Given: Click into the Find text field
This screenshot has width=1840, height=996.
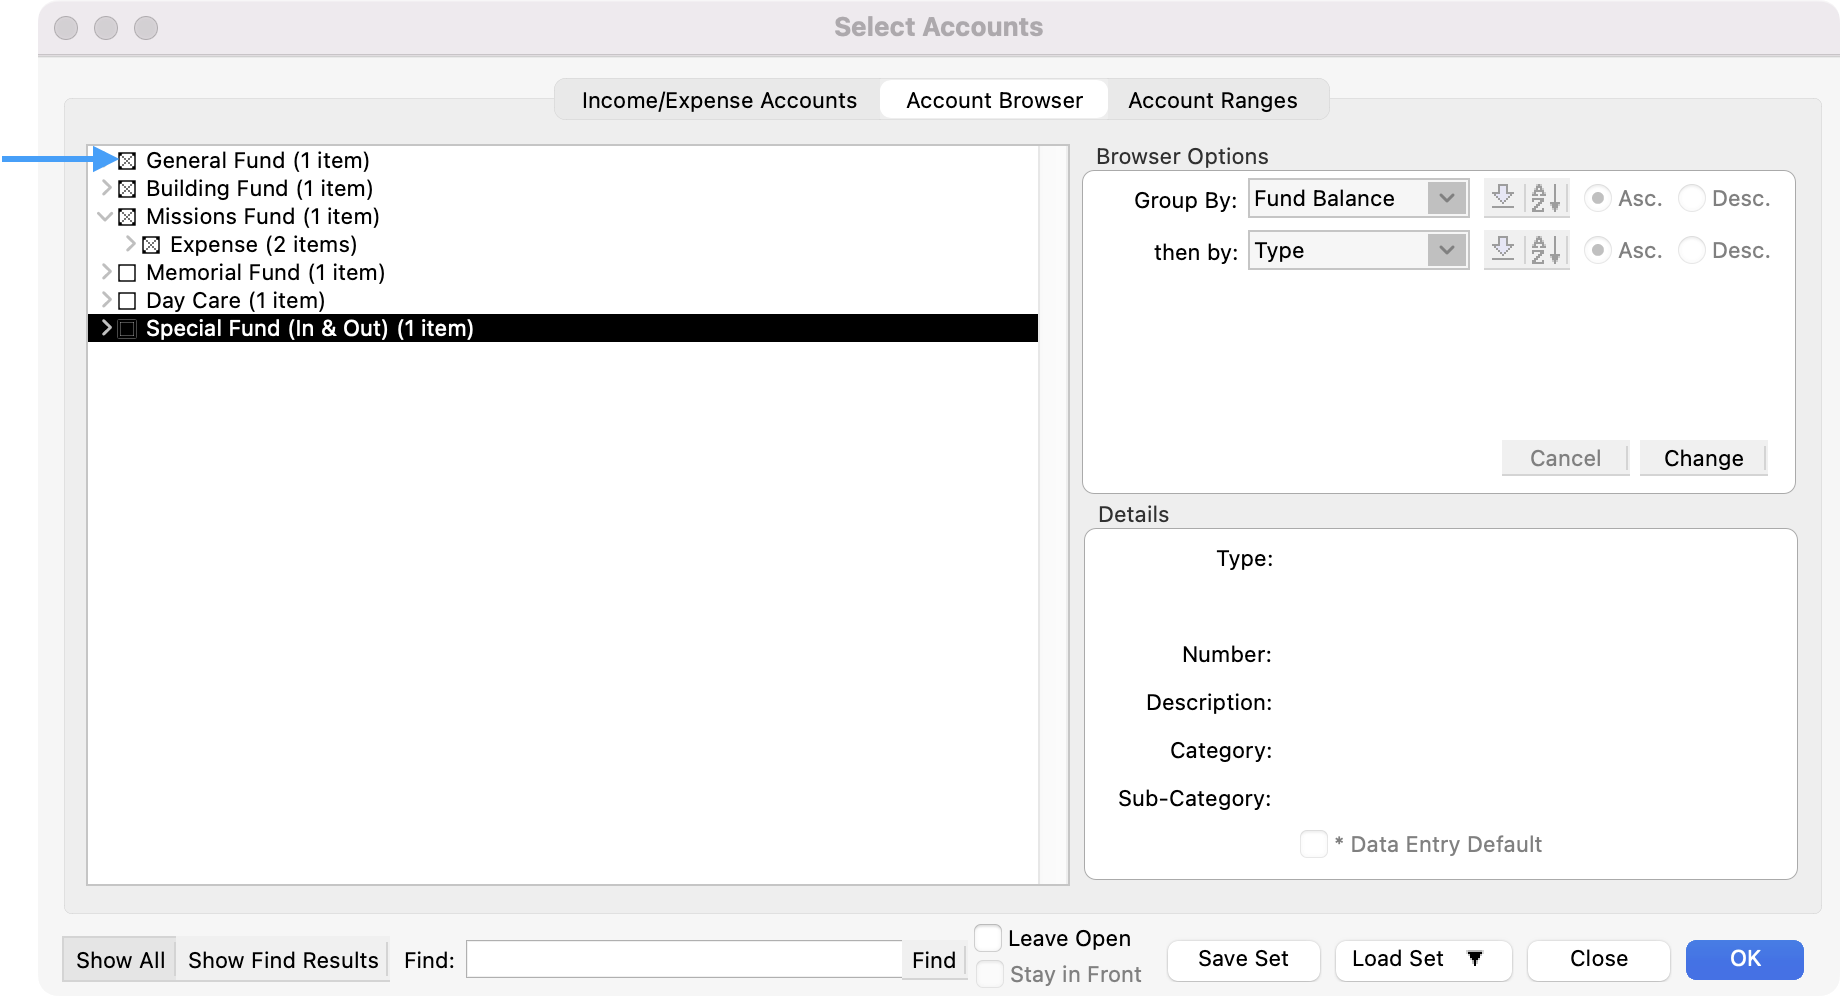Looking at the screenshot, I should click(x=684, y=960).
